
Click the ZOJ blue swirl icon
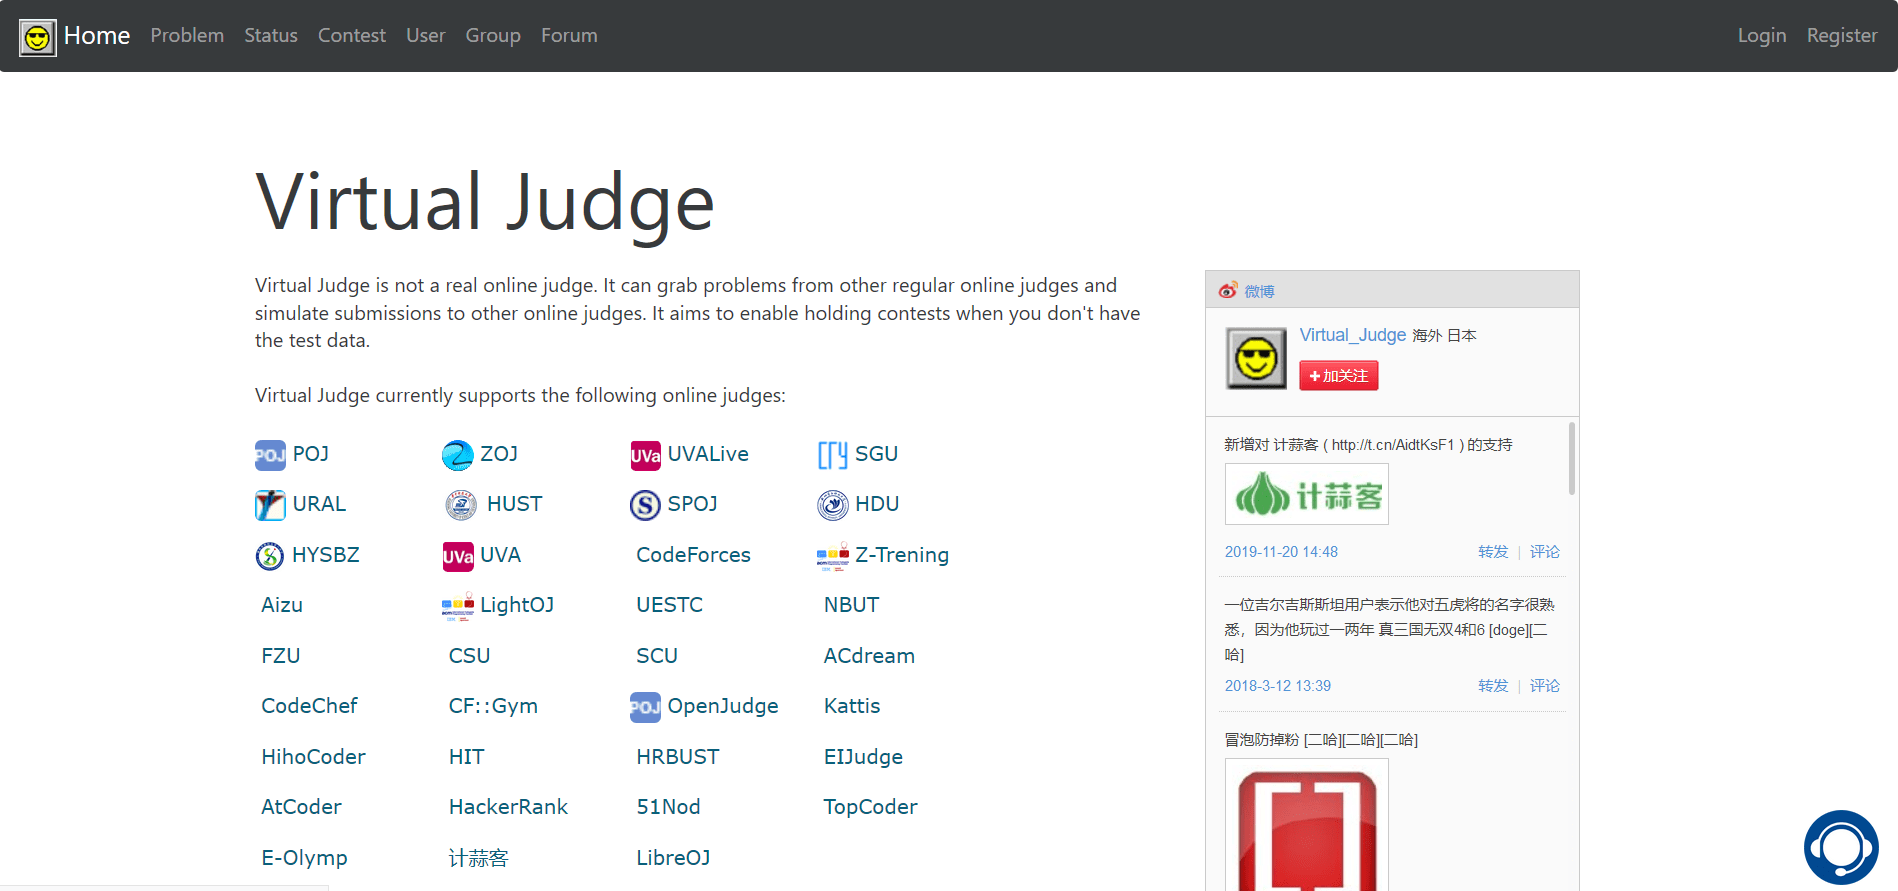point(457,455)
